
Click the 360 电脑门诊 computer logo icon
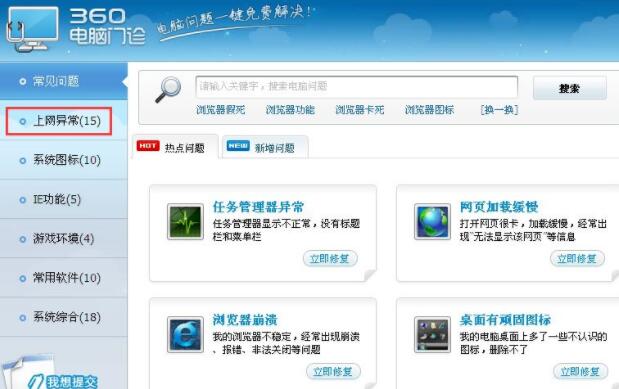pos(33,28)
